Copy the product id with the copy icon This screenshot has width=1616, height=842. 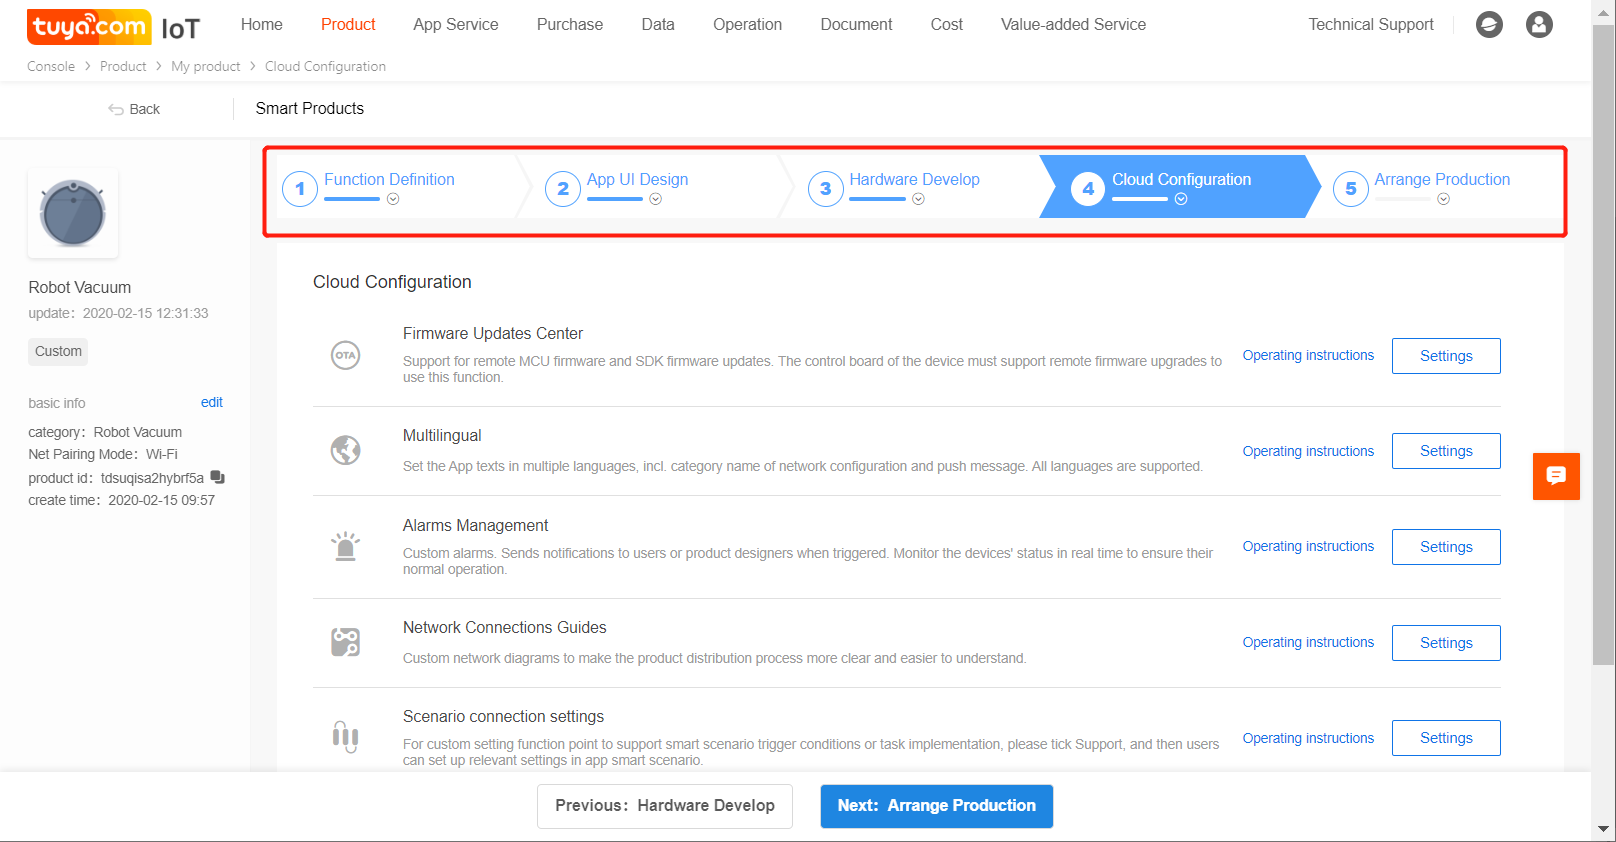click(218, 478)
